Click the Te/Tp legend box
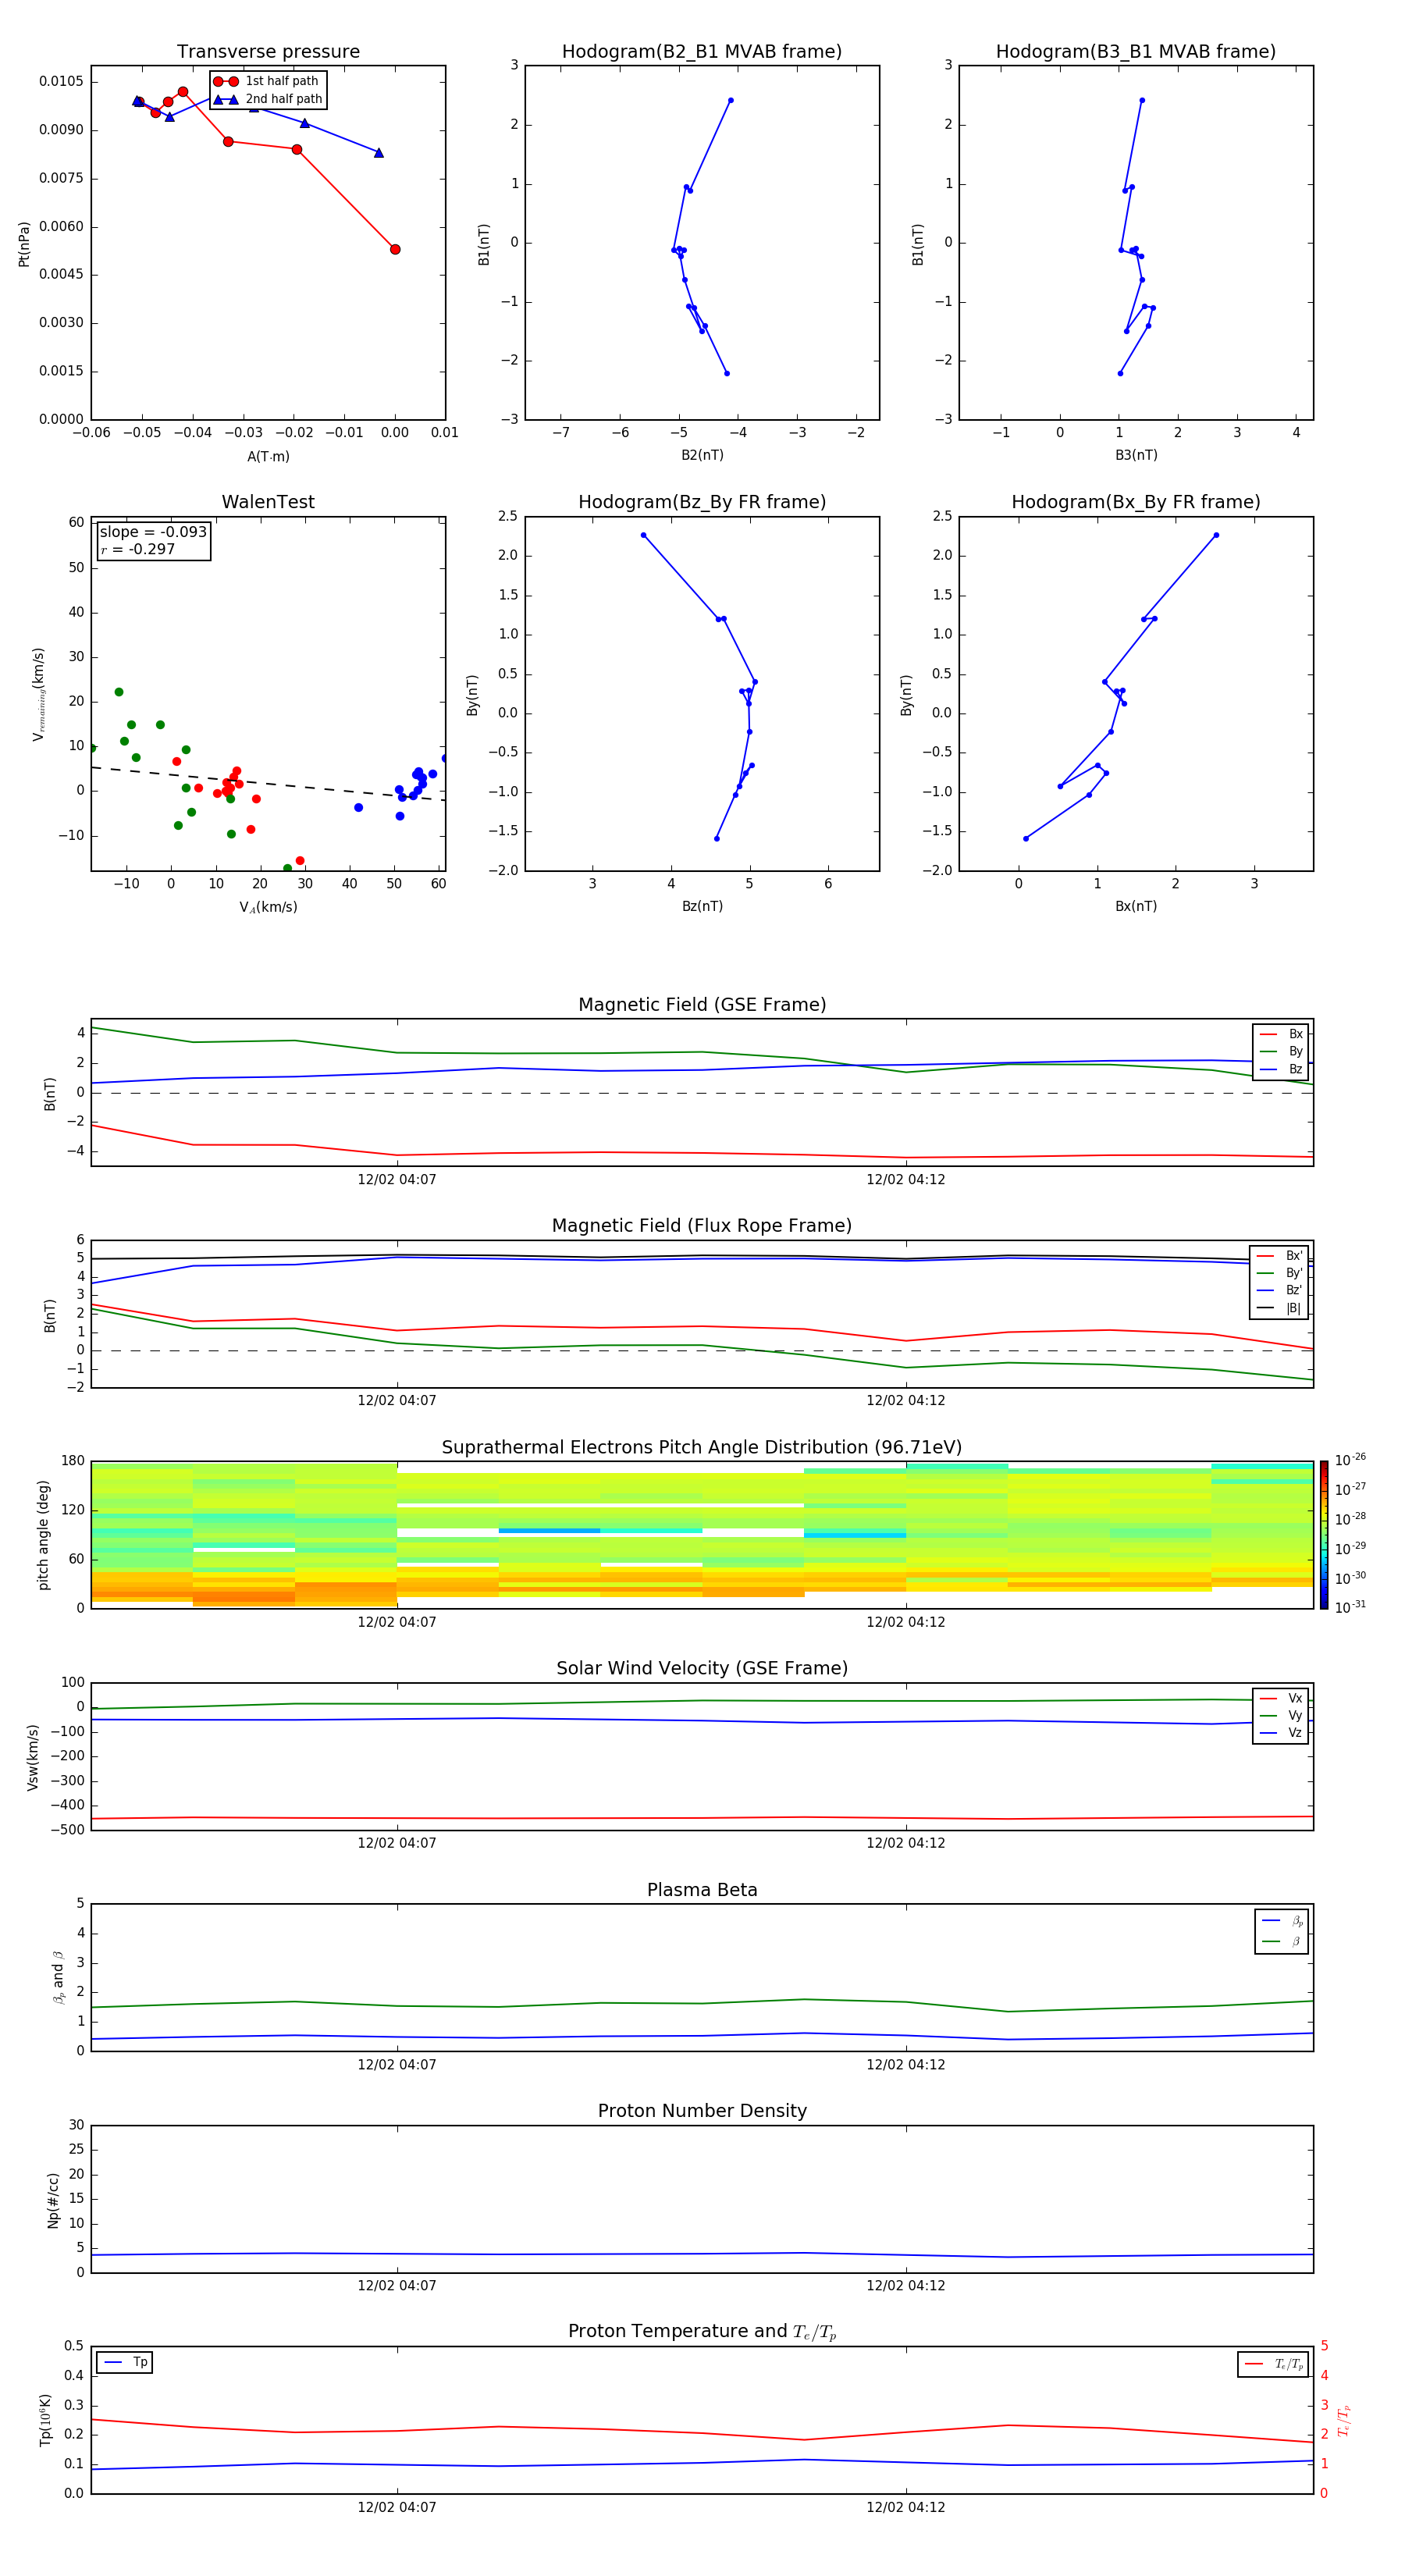The image size is (1405, 2576). click(1272, 2364)
